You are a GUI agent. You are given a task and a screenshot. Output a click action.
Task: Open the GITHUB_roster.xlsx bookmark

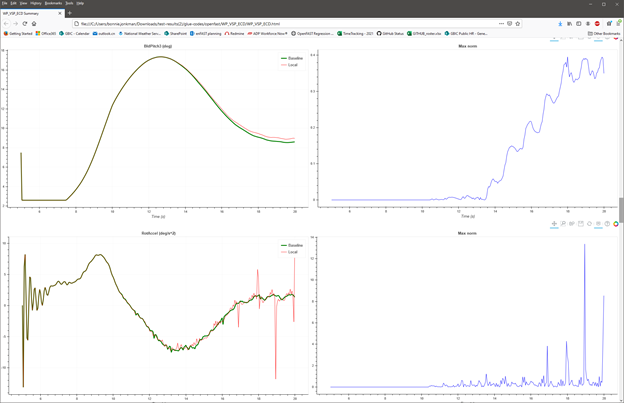point(424,34)
